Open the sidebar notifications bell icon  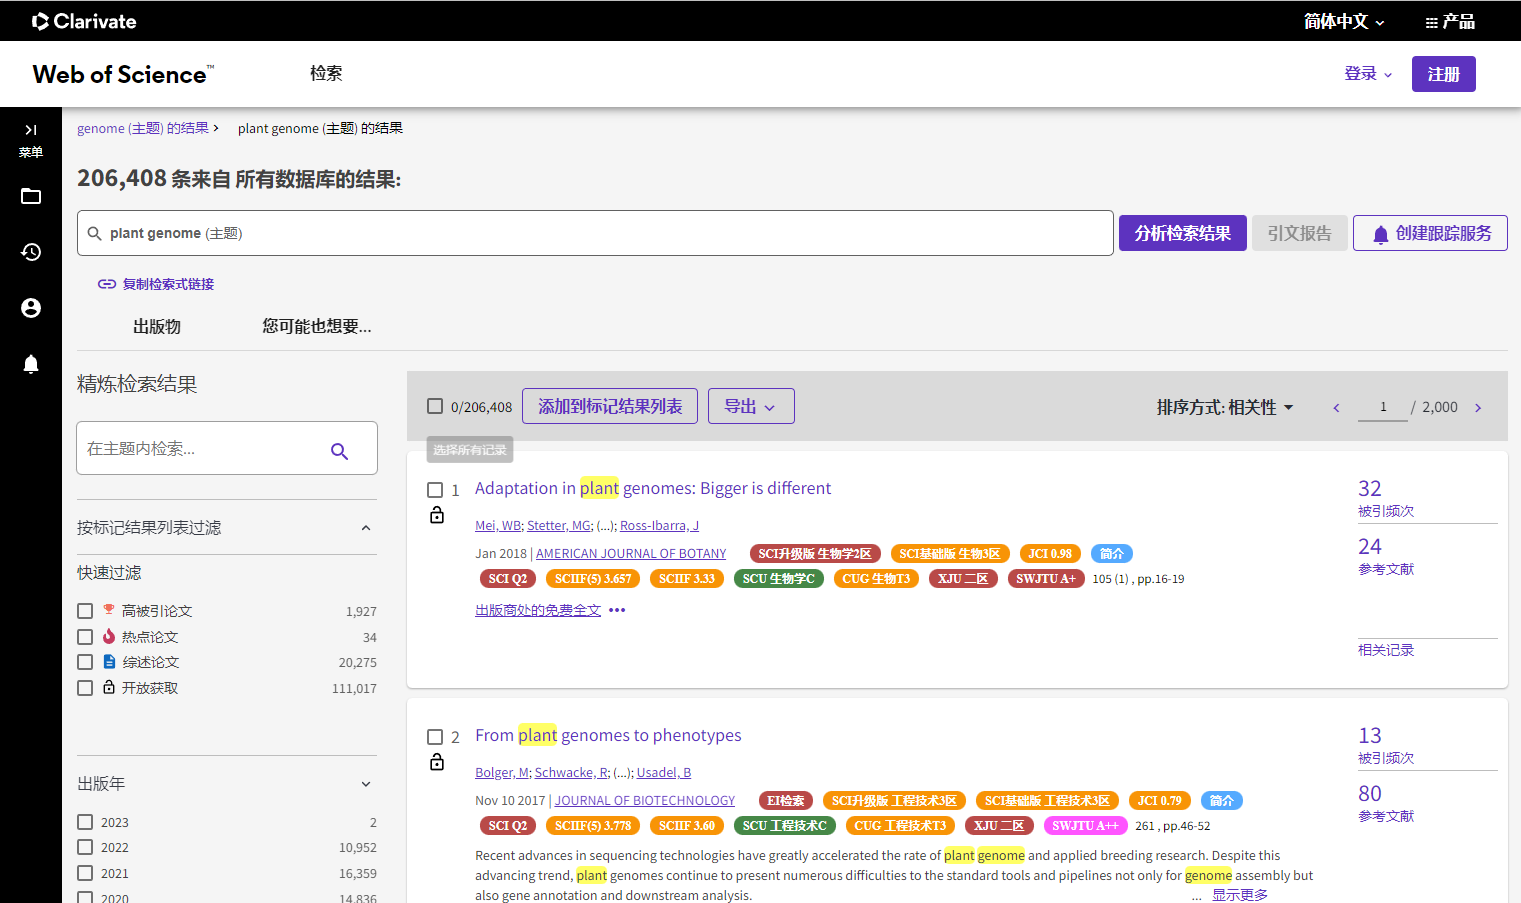tap(31, 364)
